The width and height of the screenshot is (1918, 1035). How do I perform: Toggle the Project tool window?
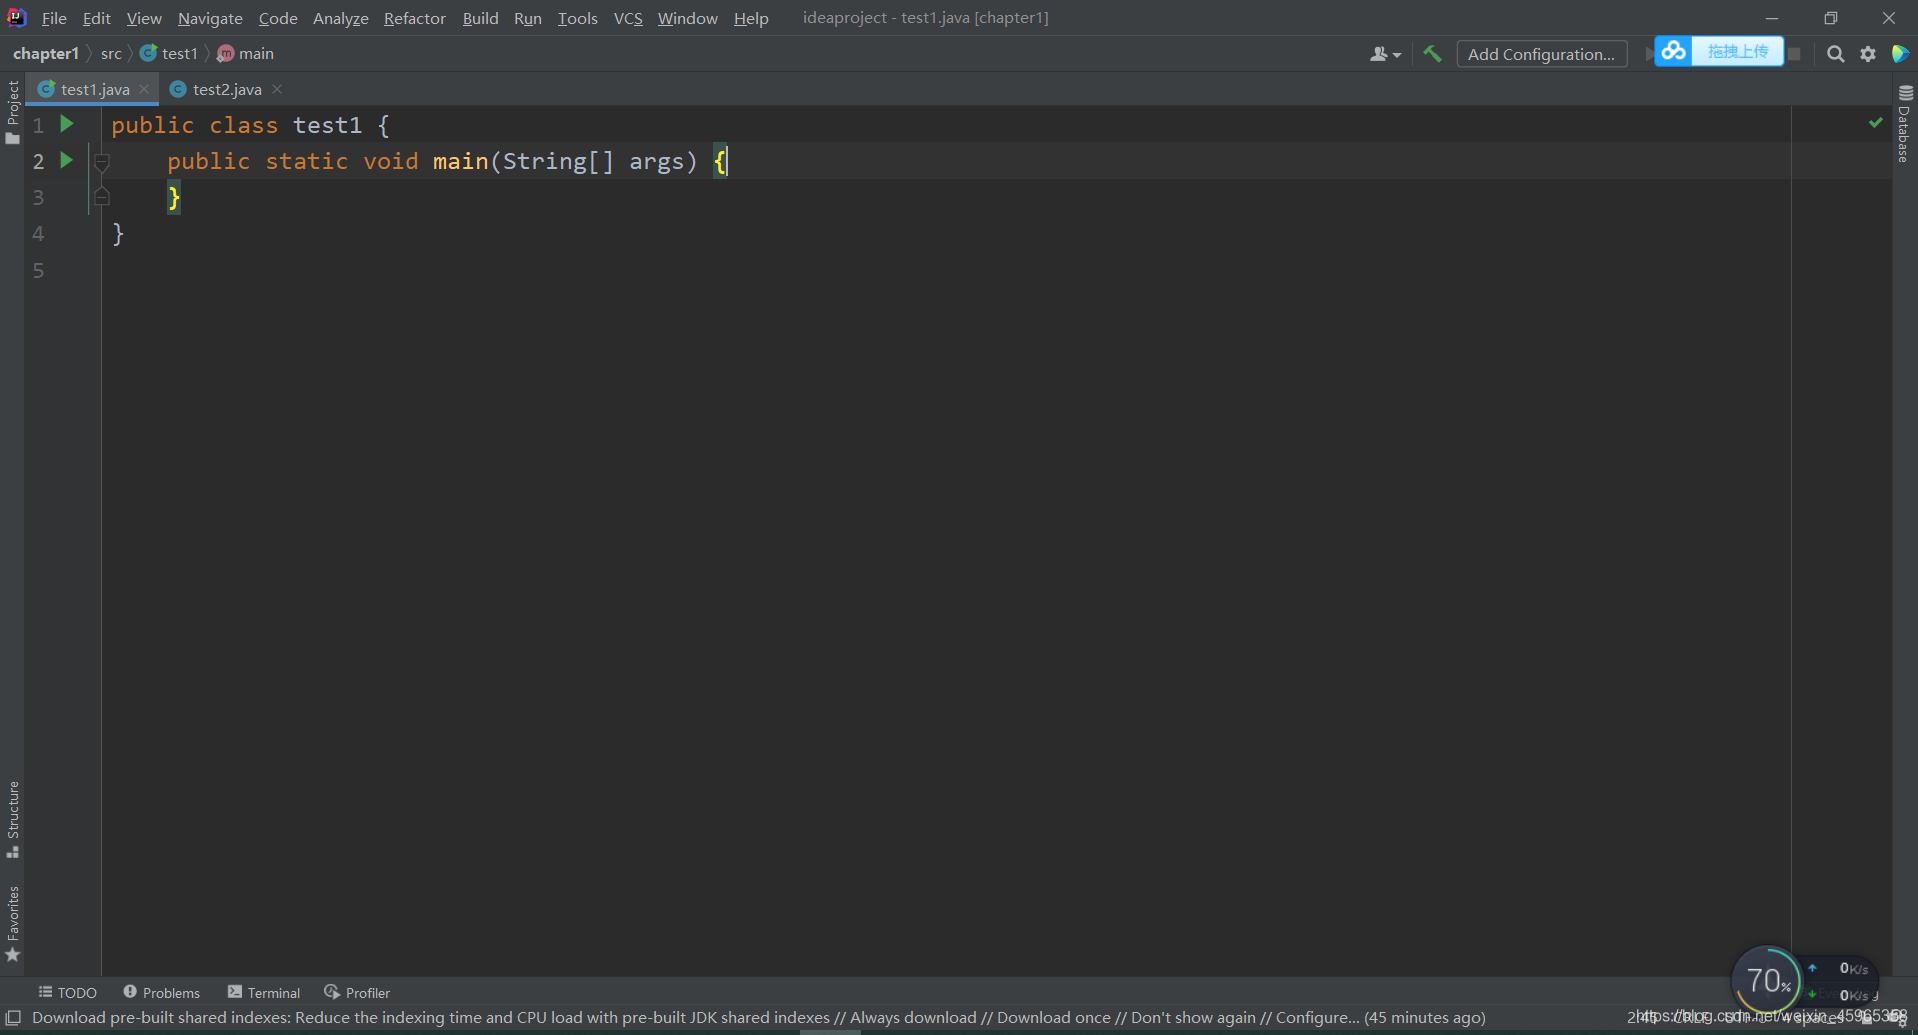pyautogui.click(x=13, y=111)
